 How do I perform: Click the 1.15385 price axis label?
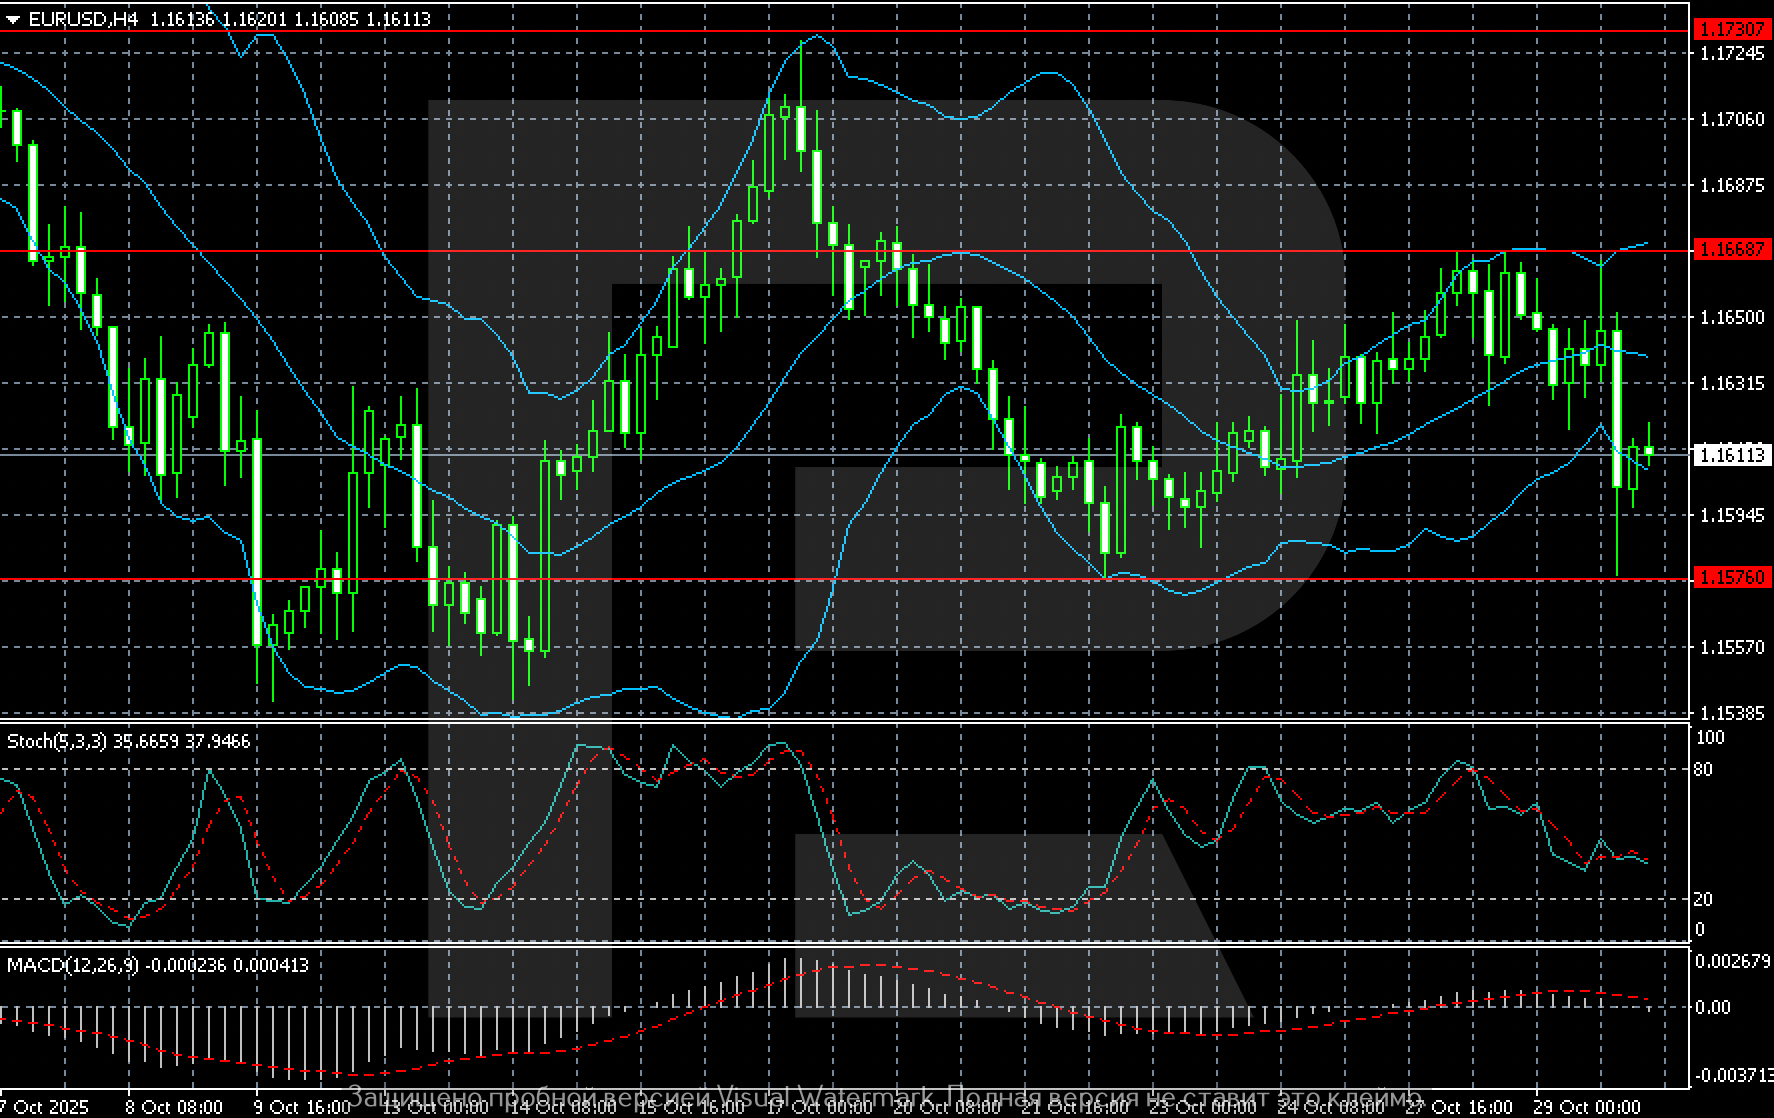click(x=1732, y=713)
